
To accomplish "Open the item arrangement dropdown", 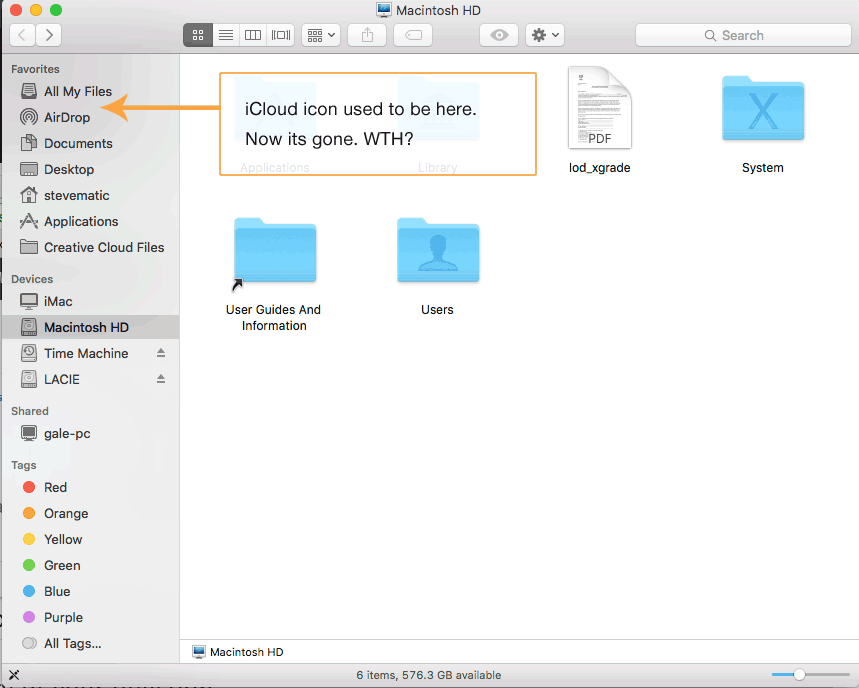I will [x=321, y=35].
